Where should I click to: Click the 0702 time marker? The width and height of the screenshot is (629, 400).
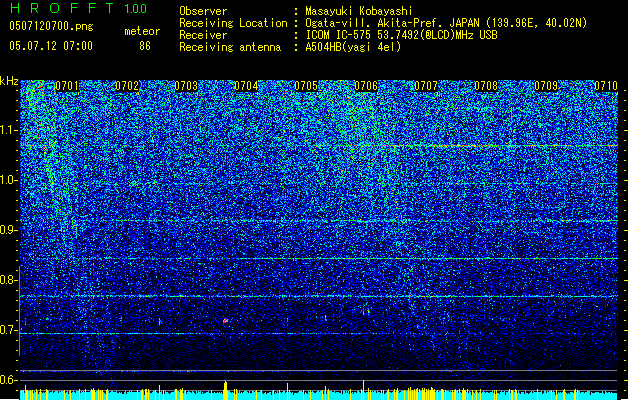[127, 86]
